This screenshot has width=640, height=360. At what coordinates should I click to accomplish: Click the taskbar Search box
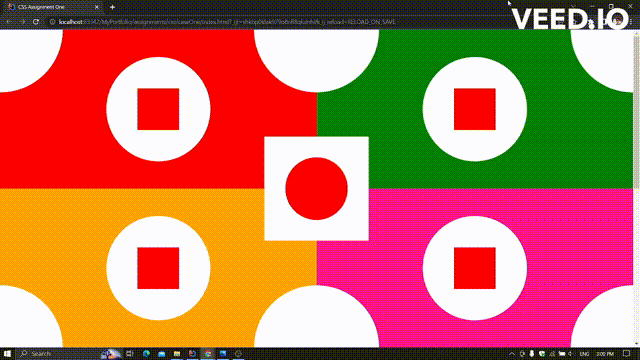tap(59, 353)
